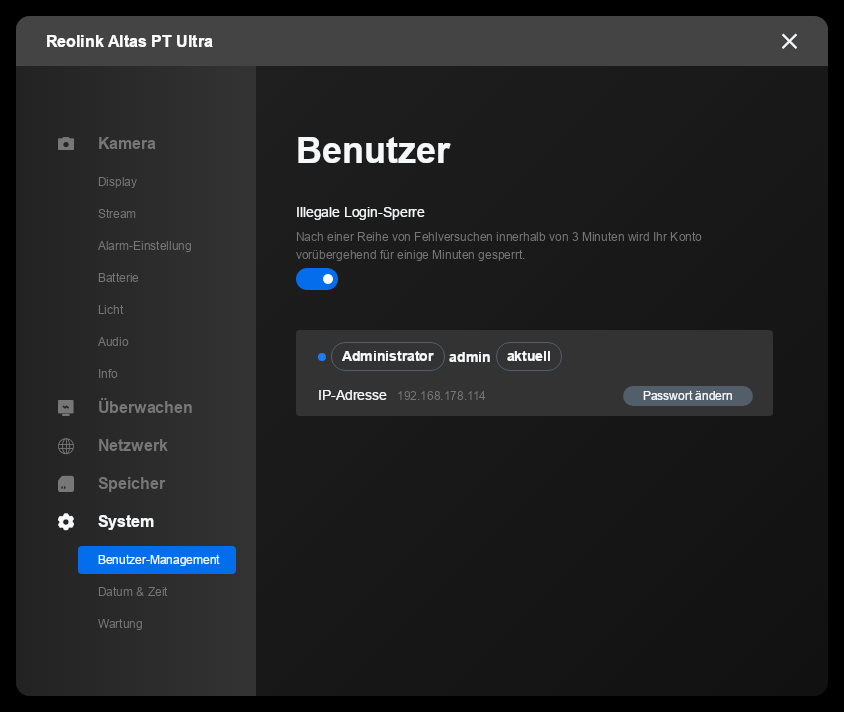Expand the Überwachen section
Viewport: 844px width, 712px height.
144,408
